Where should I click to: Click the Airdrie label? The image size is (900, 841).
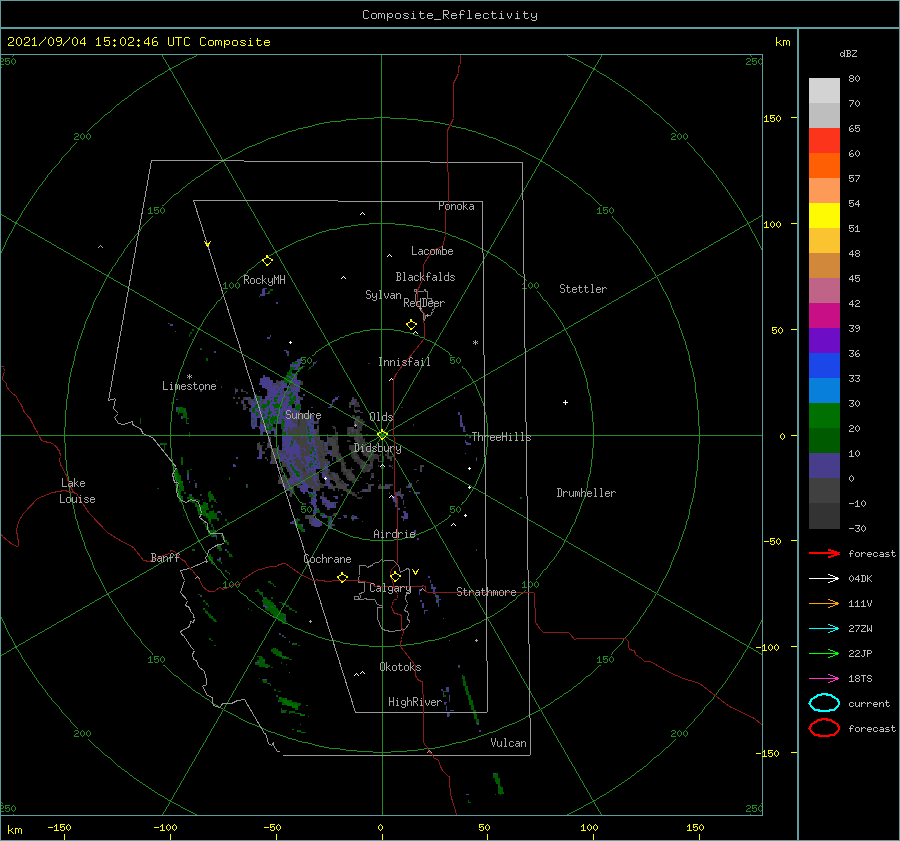click(x=394, y=534)
